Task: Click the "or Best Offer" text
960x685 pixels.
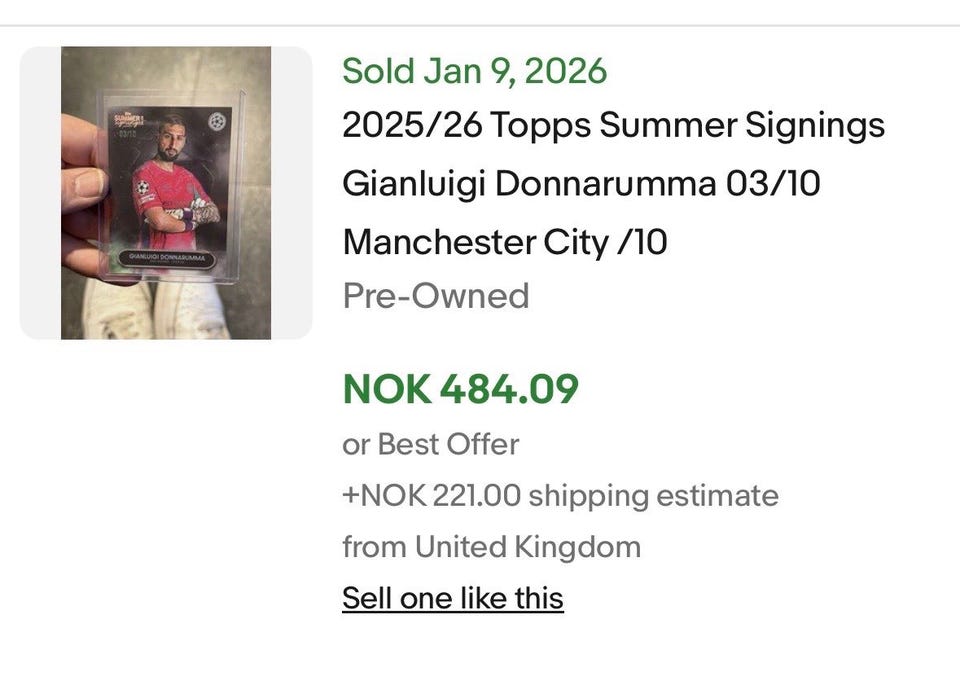Action: (x=430, y=444)
